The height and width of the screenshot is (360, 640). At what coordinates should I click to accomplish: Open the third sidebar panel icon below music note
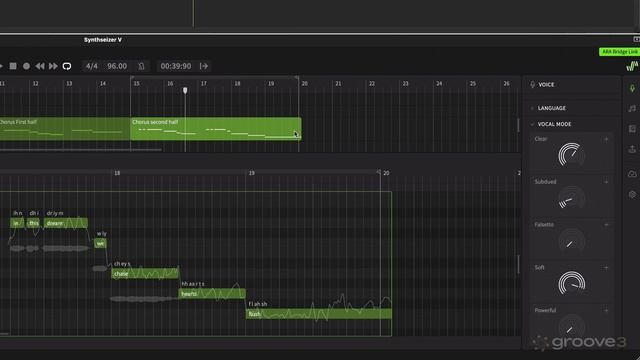pos(632,129)
